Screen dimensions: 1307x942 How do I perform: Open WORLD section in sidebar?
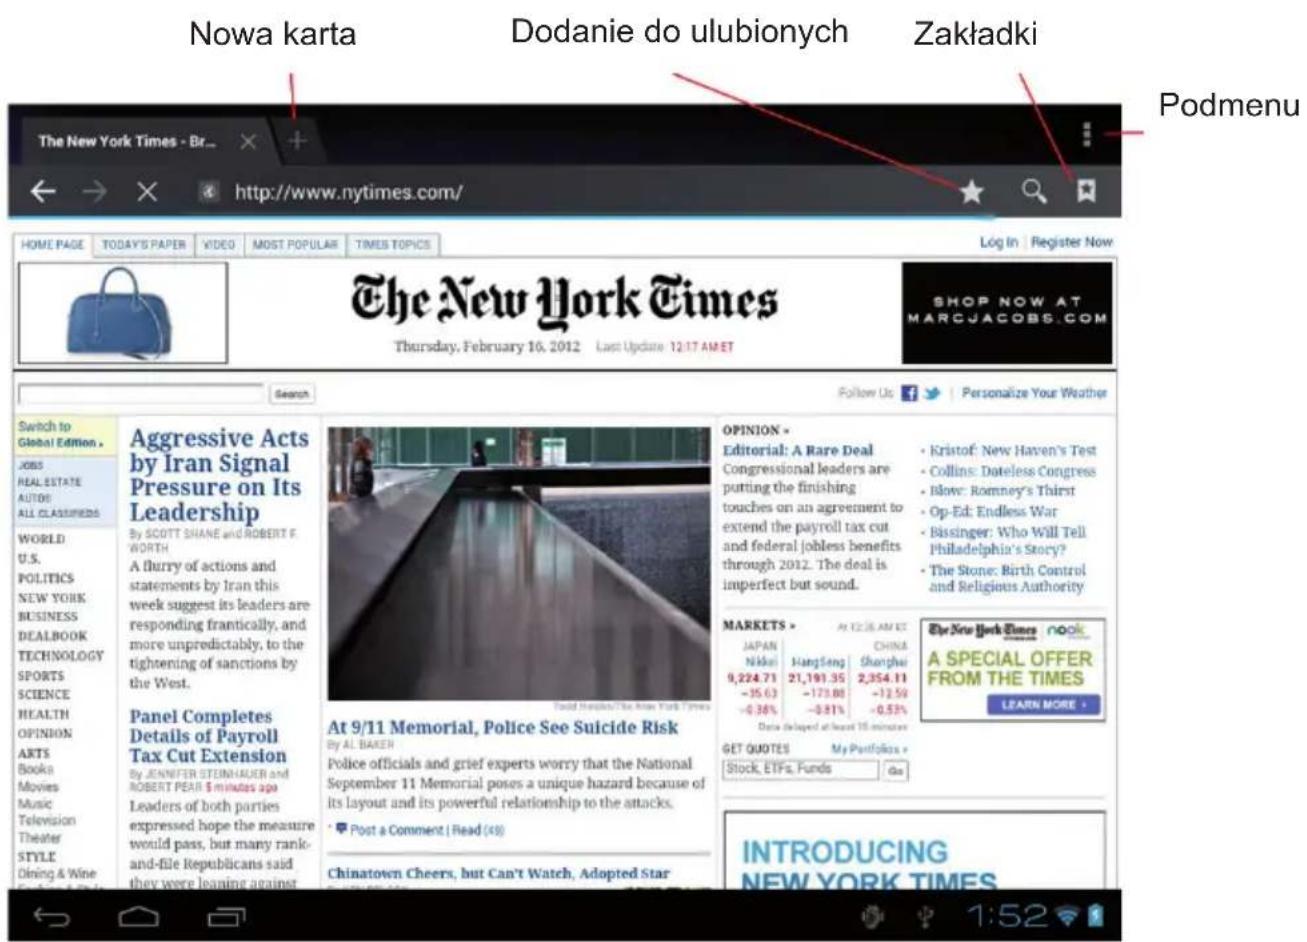(41, 539)
